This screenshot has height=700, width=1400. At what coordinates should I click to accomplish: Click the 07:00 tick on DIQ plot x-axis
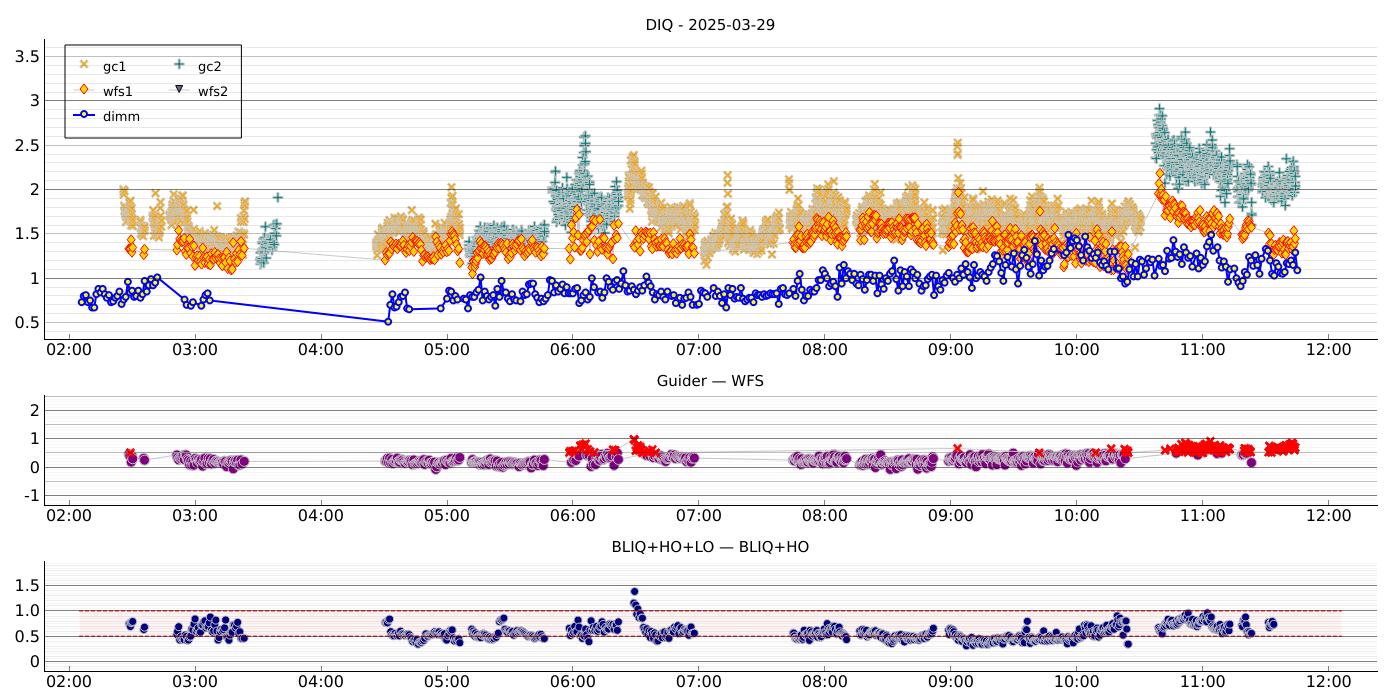tap(698, 350)
